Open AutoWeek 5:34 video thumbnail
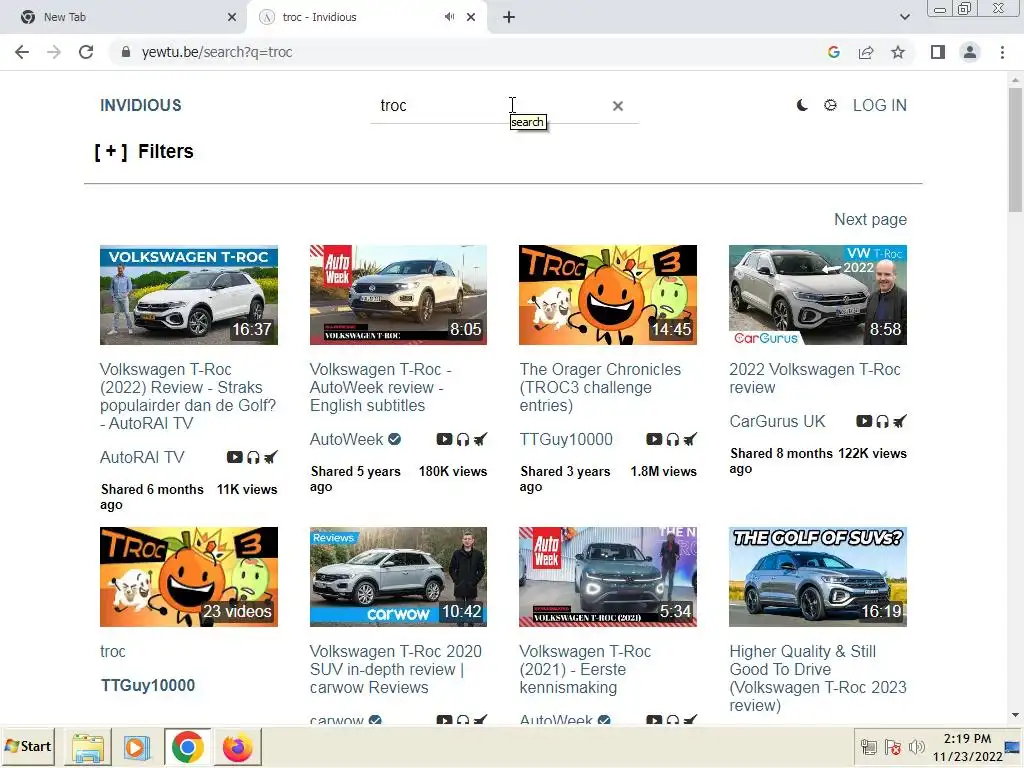Screen dimensions: 1024x768 (608, 577)
